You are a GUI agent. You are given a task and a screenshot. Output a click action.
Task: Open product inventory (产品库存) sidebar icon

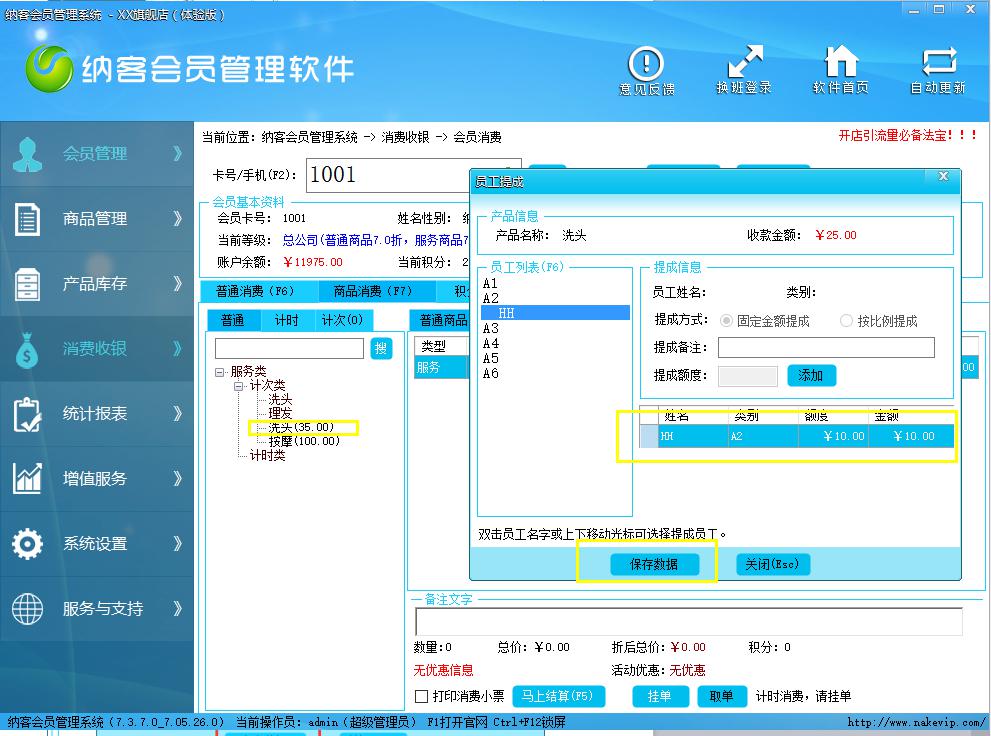(x=27, y=283)
